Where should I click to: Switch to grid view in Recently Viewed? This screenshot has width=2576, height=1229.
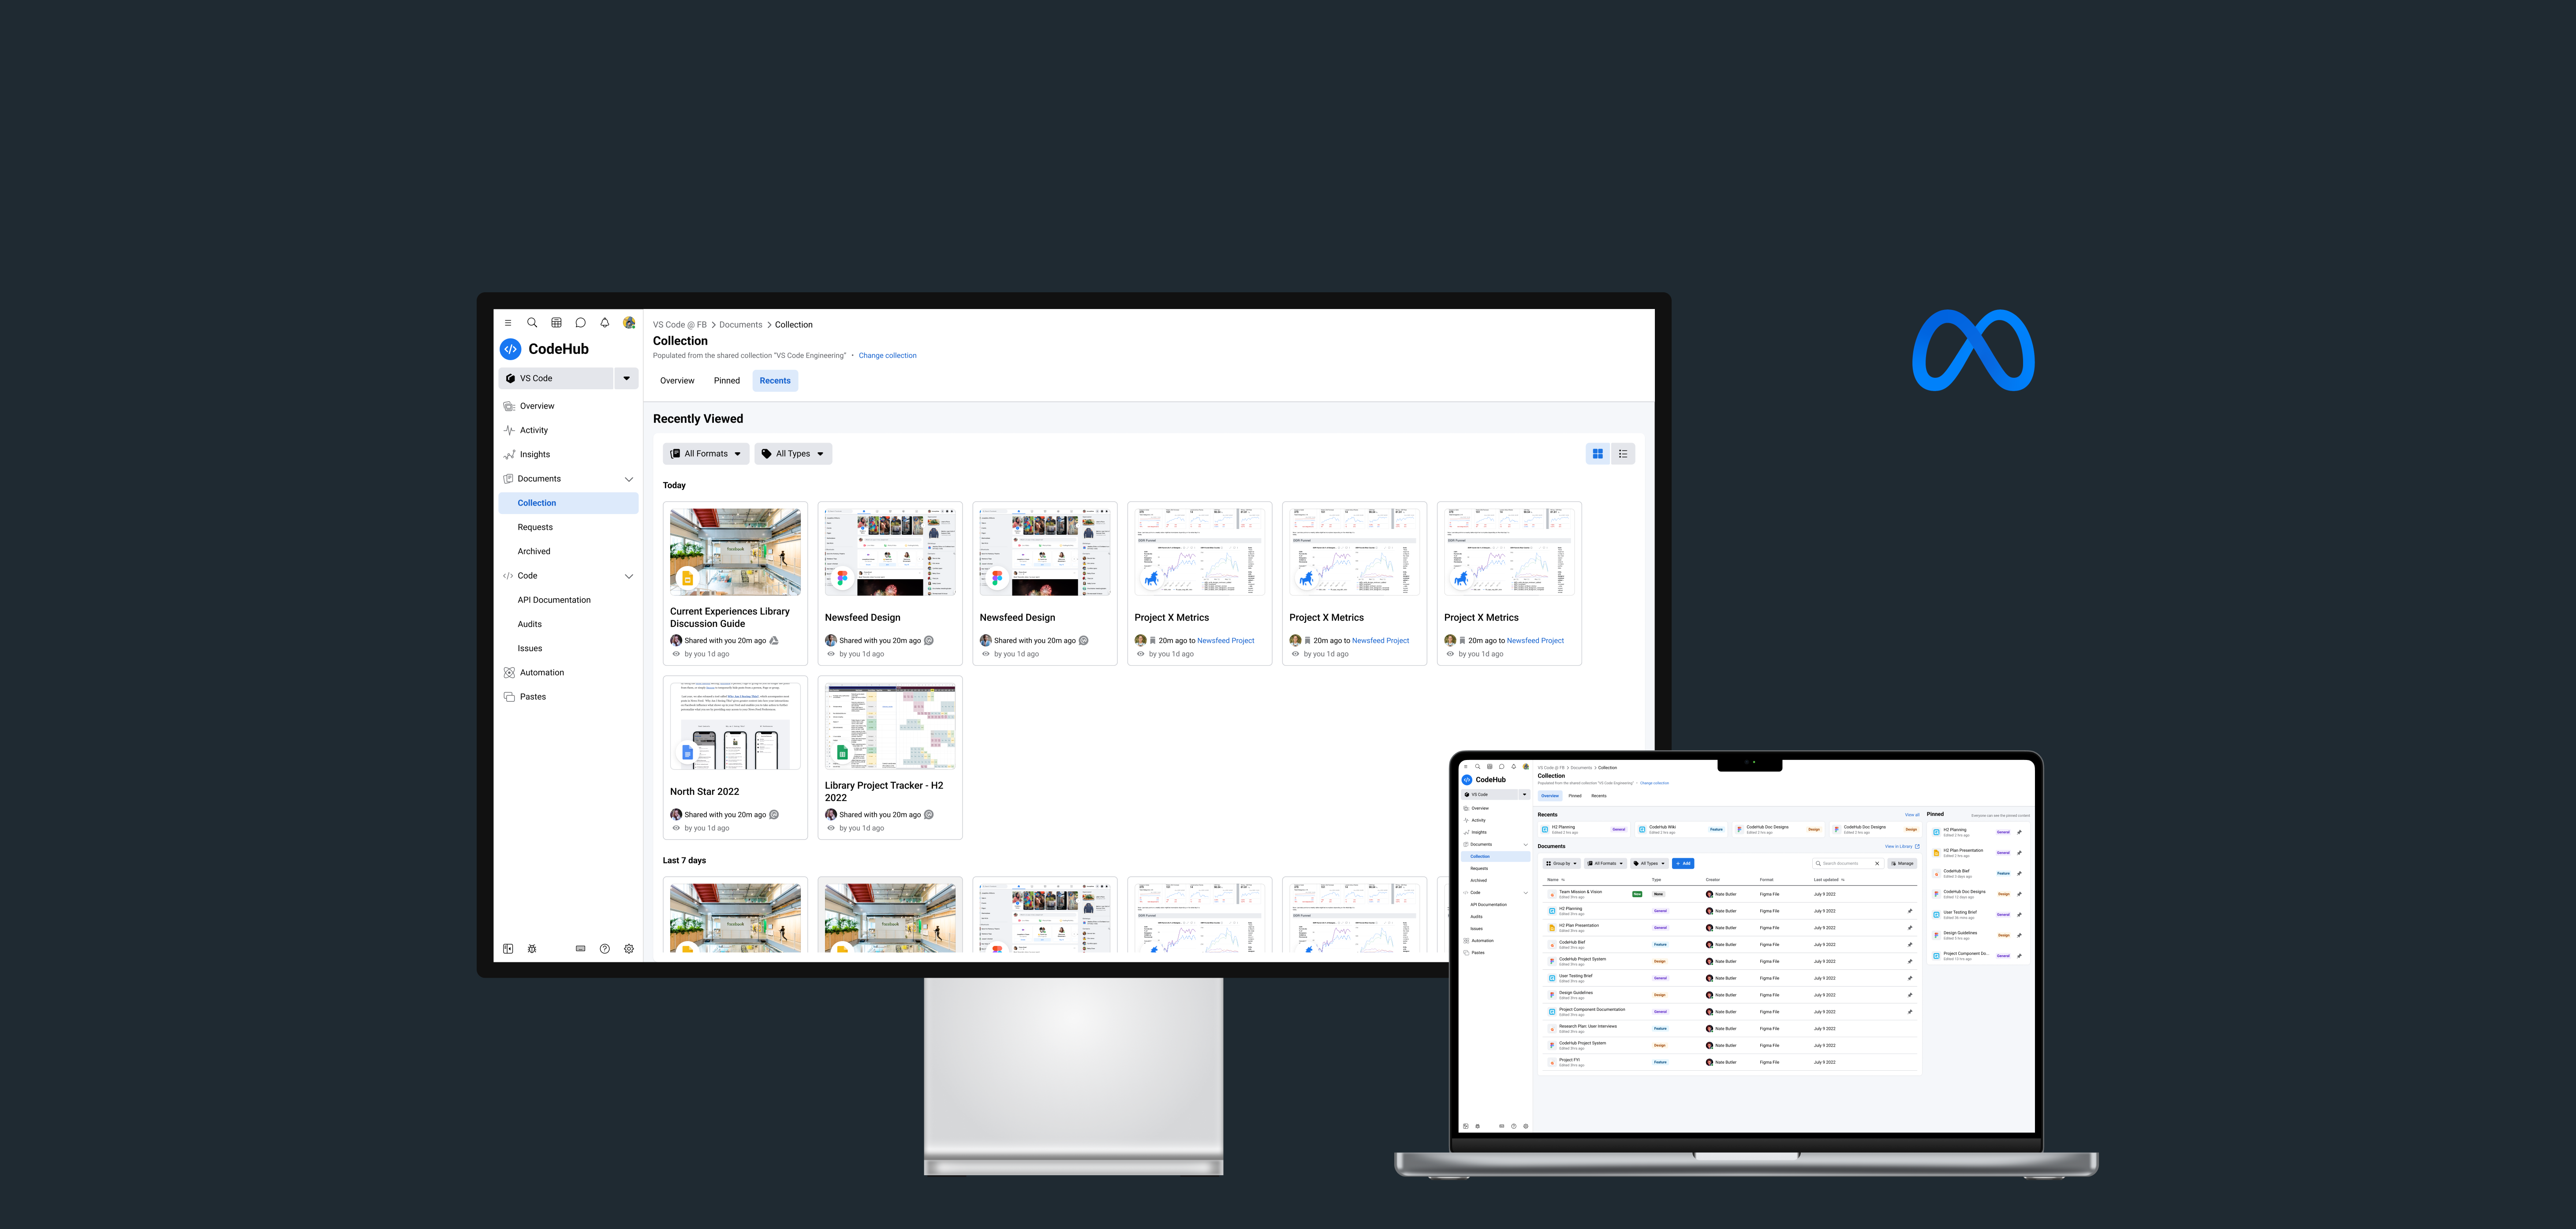[1598, 454]
